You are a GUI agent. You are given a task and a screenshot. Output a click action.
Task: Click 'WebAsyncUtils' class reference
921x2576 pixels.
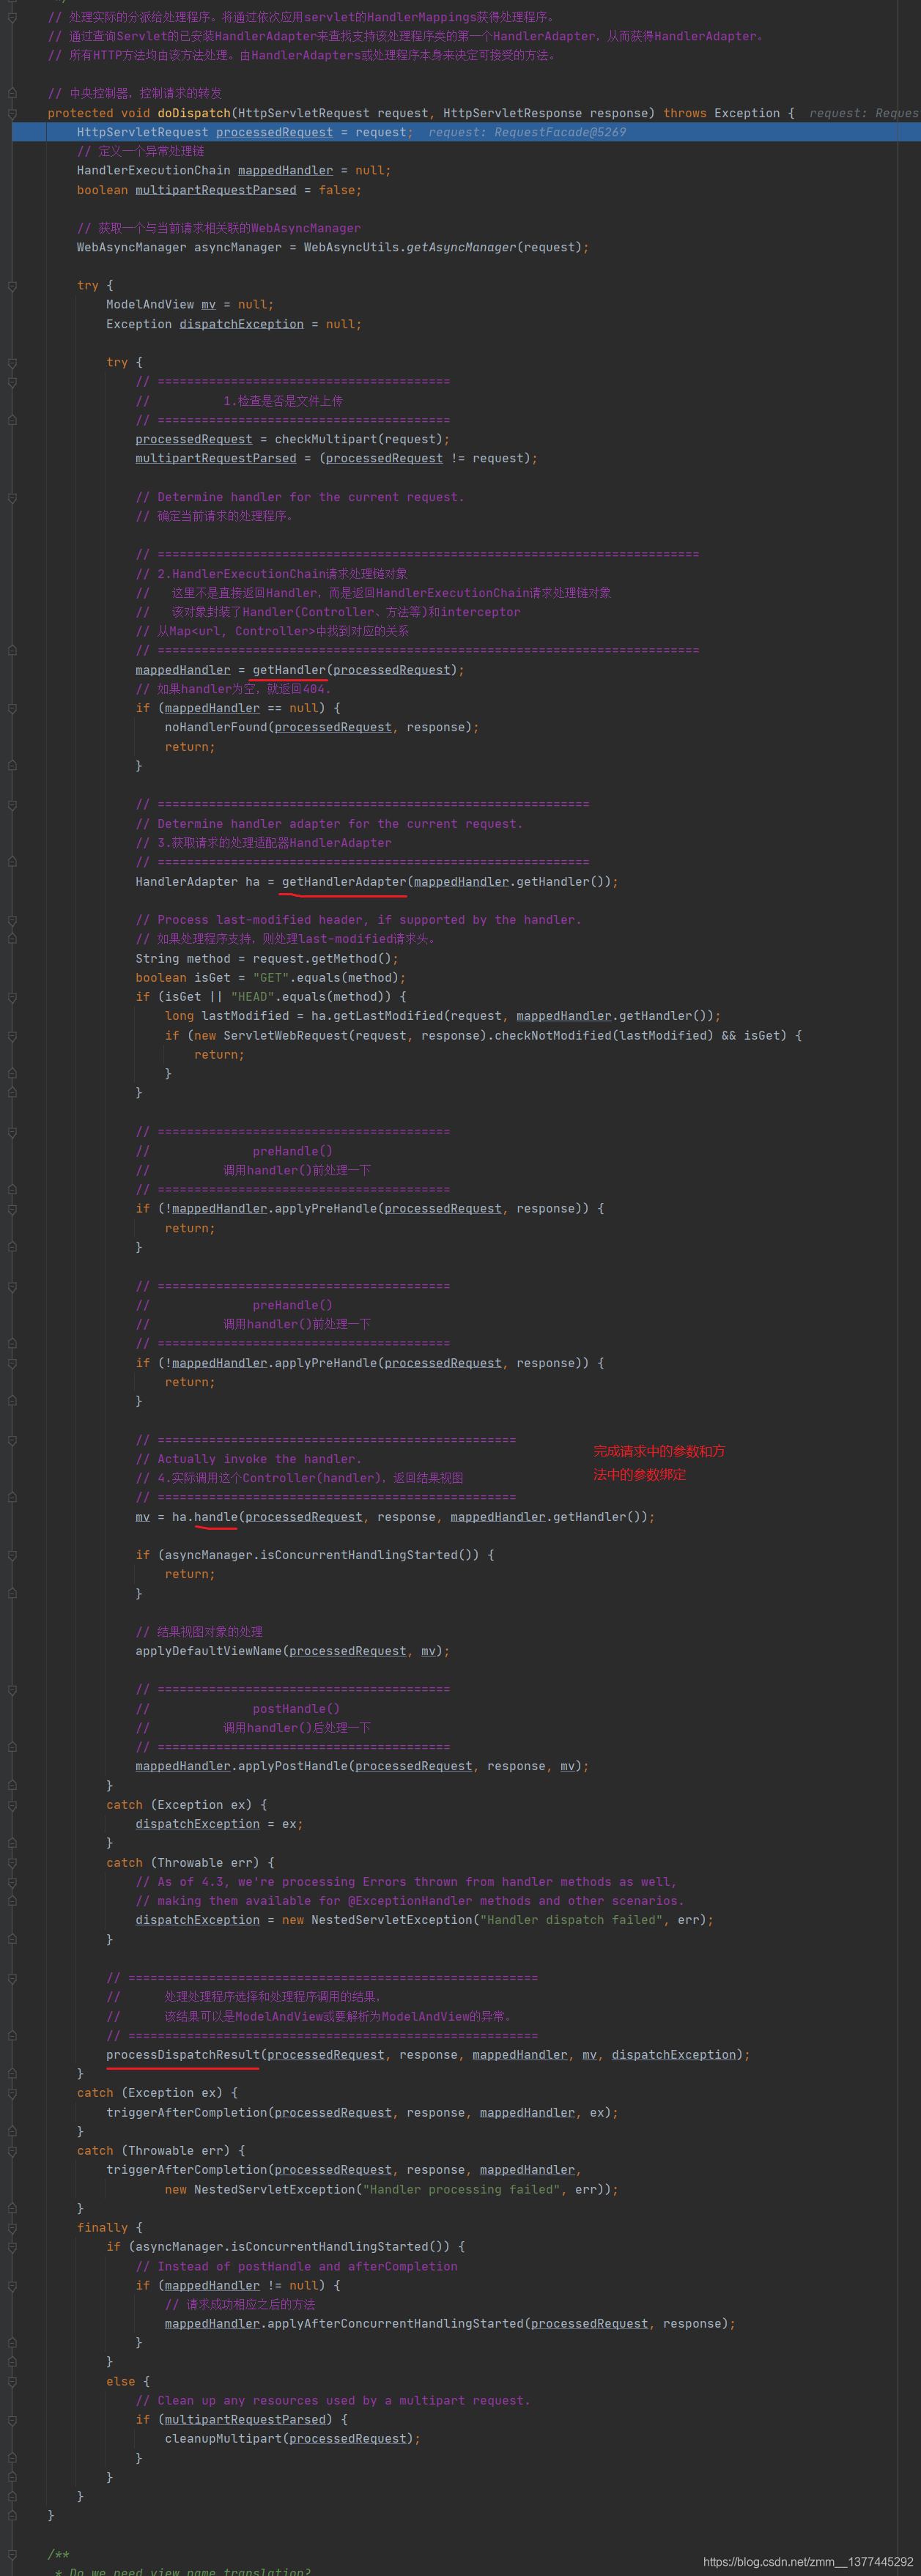351,247
